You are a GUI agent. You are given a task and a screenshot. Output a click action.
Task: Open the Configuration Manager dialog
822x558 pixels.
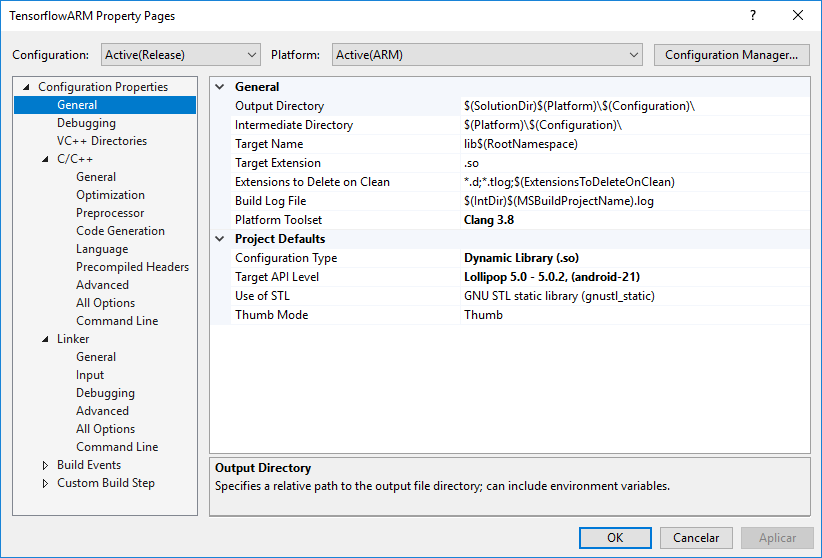[731, 55]
